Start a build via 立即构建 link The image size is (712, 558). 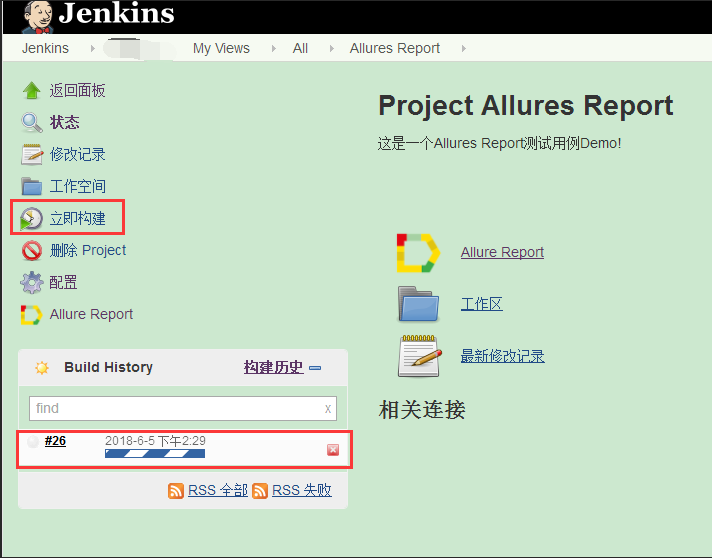78,218
